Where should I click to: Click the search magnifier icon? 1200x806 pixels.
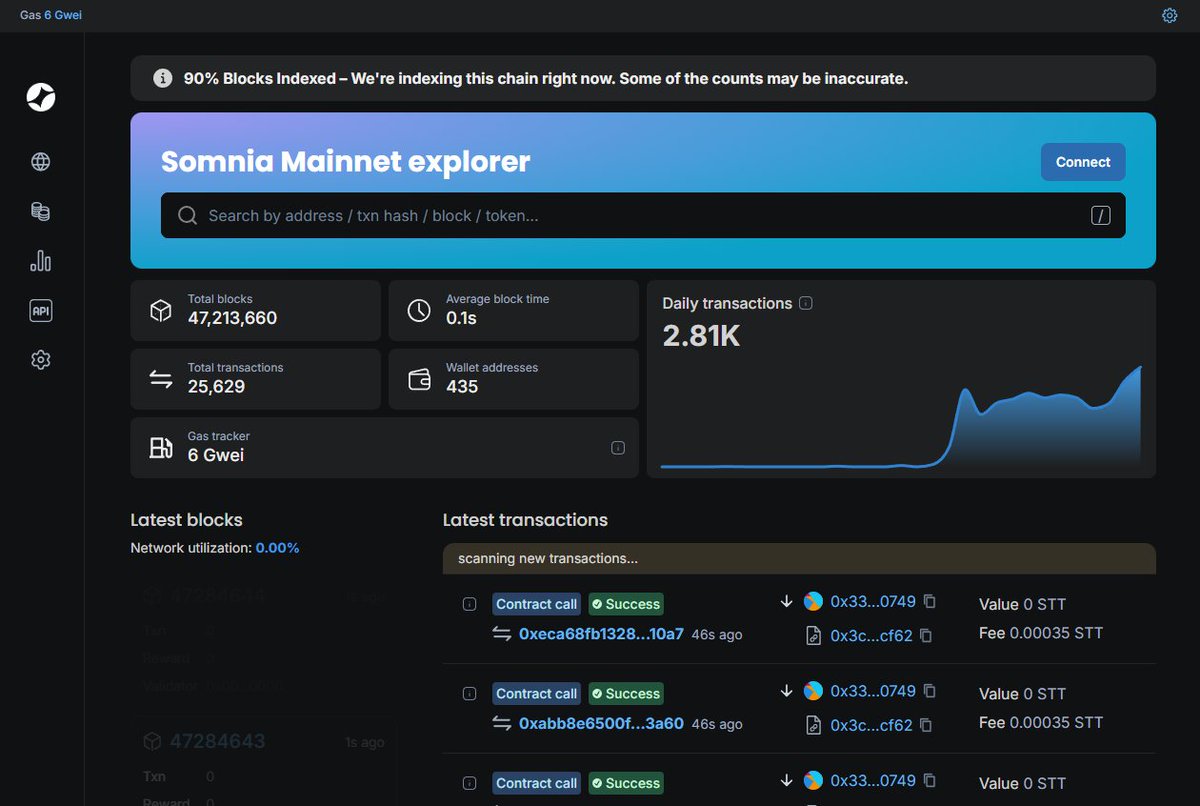[x=187, y=216]
